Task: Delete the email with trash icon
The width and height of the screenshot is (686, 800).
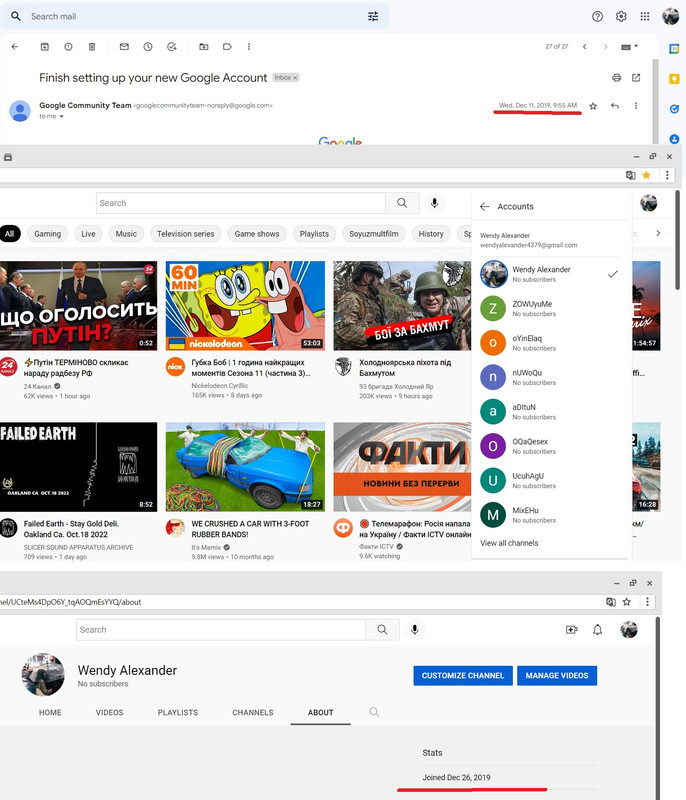Action: [92, 46]
